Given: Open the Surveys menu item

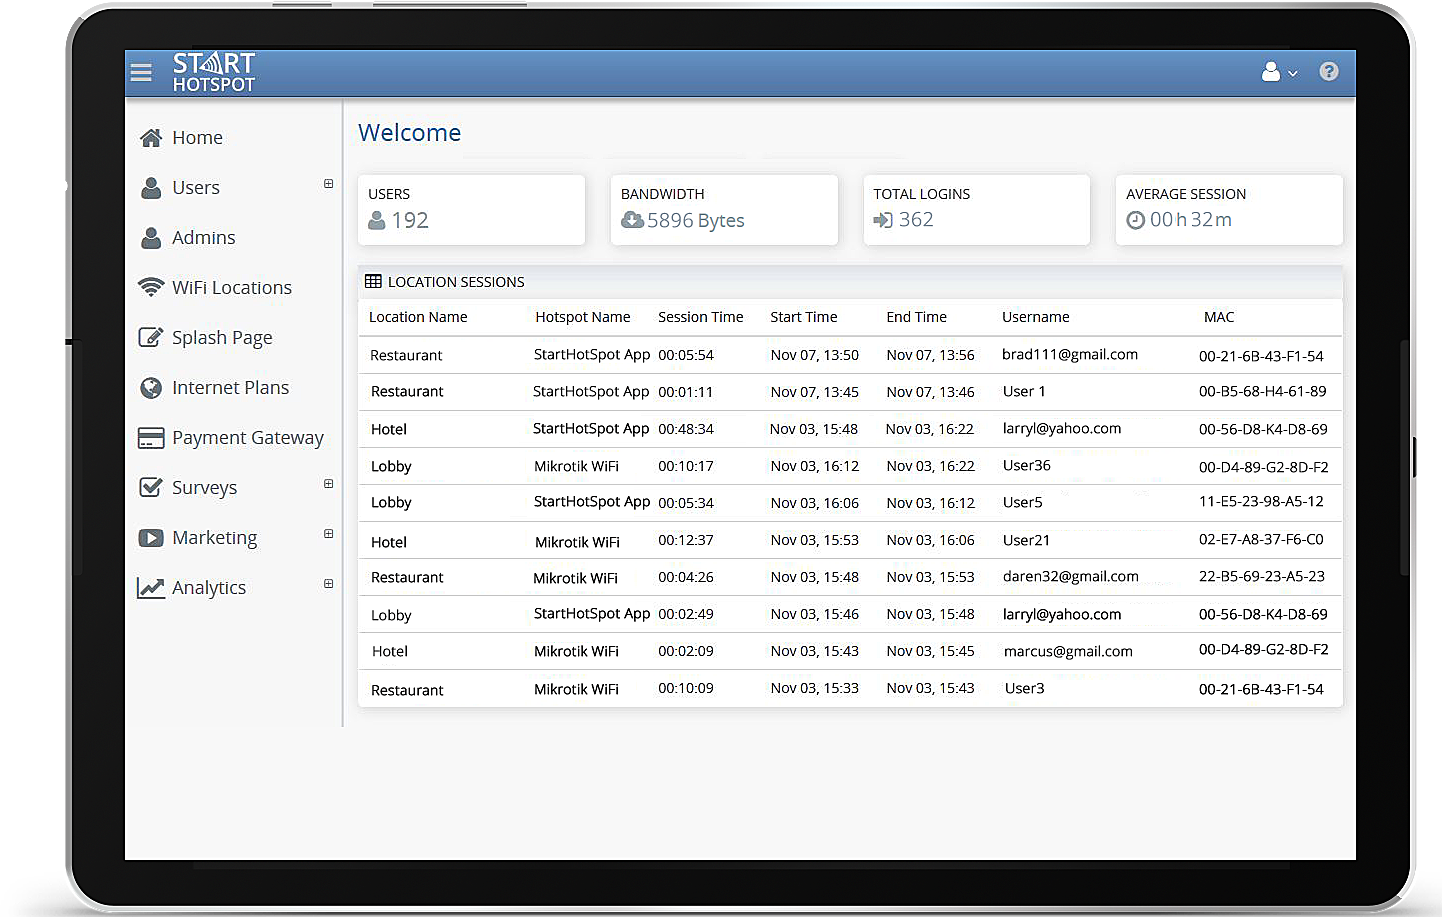Looking at the screenshot, I should 204,488.
